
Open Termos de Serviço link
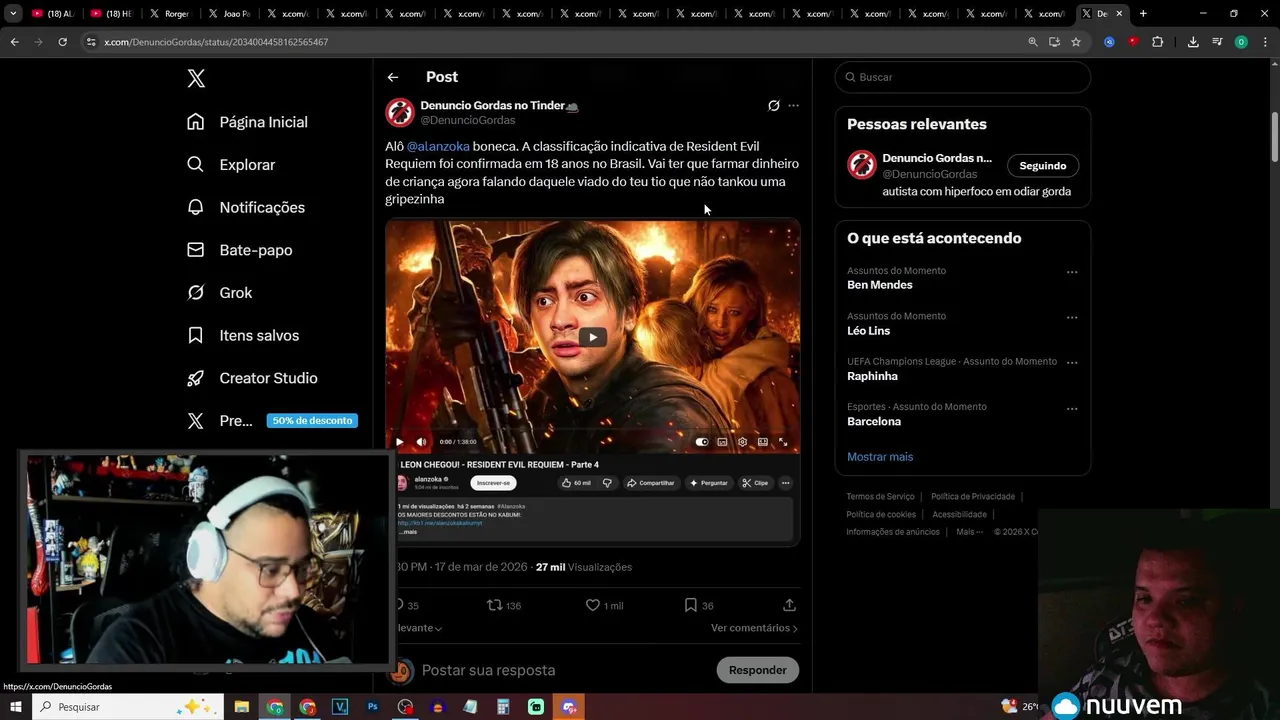click(x=880, y=497)
